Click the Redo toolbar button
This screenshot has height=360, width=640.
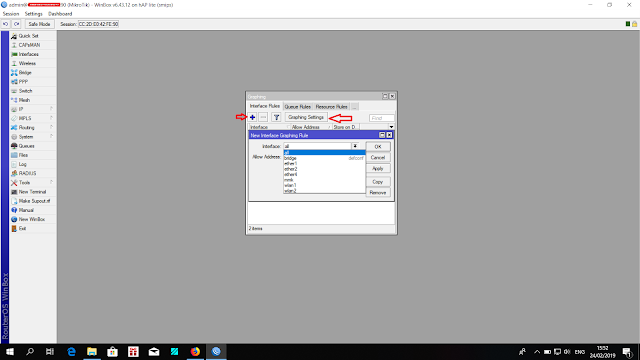(16, 24)
